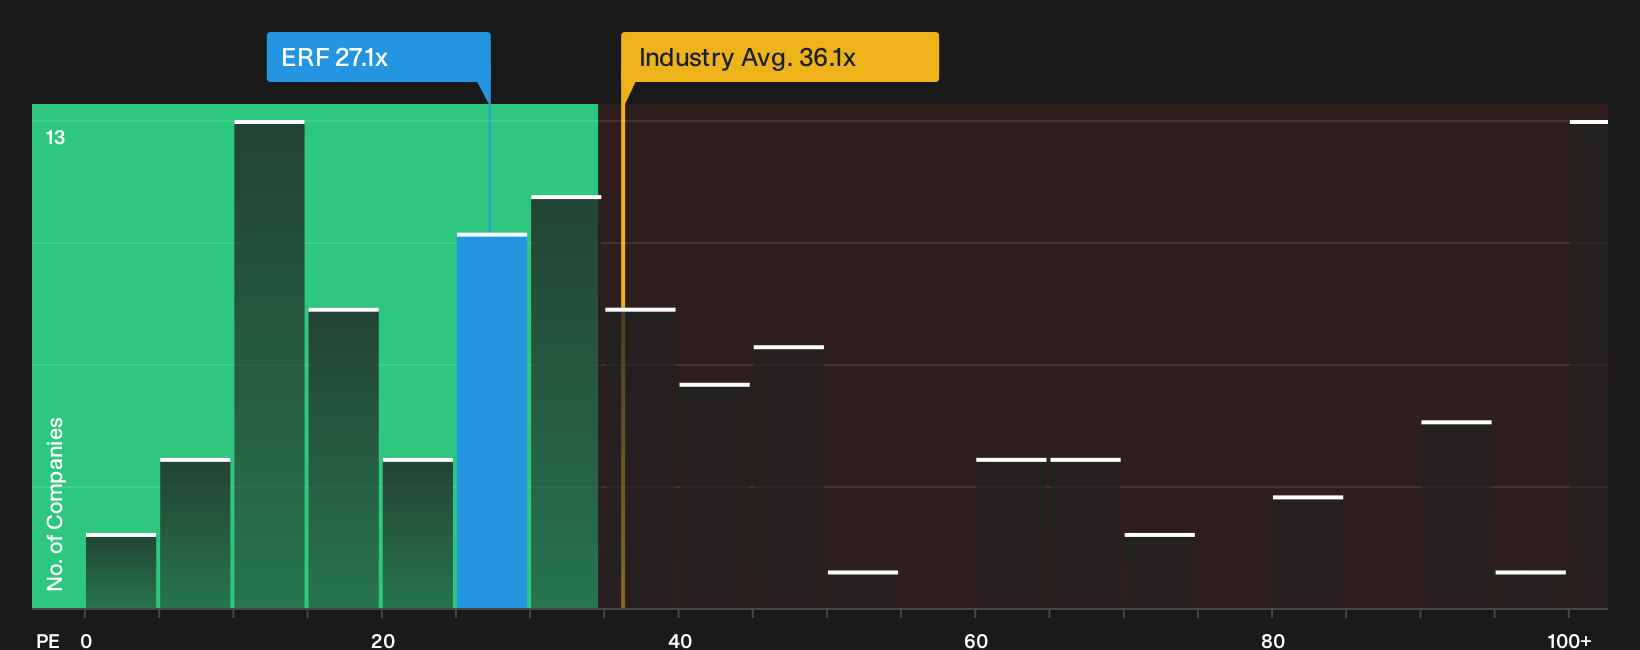Select the dark bar for PE 40-45
Image resolution: width=1640 pixels, height=650 pixels.
pyautogui.click(x=715, y=496)
